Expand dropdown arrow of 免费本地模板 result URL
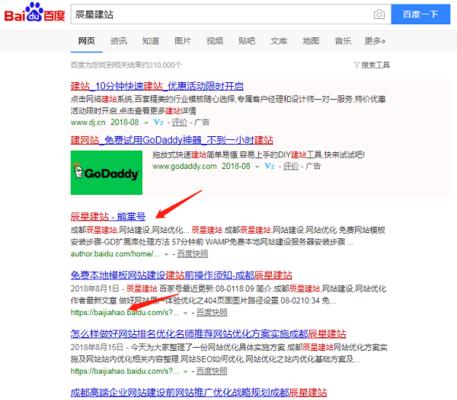Viewport: 457px width, 400px height. pyautogui.click(x=185, y=313)
